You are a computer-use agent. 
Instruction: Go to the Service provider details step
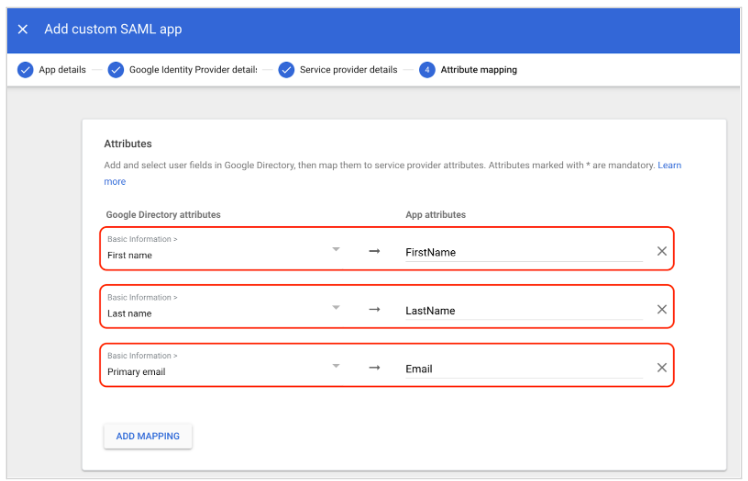pyautogui.click(x=348, y=70)
